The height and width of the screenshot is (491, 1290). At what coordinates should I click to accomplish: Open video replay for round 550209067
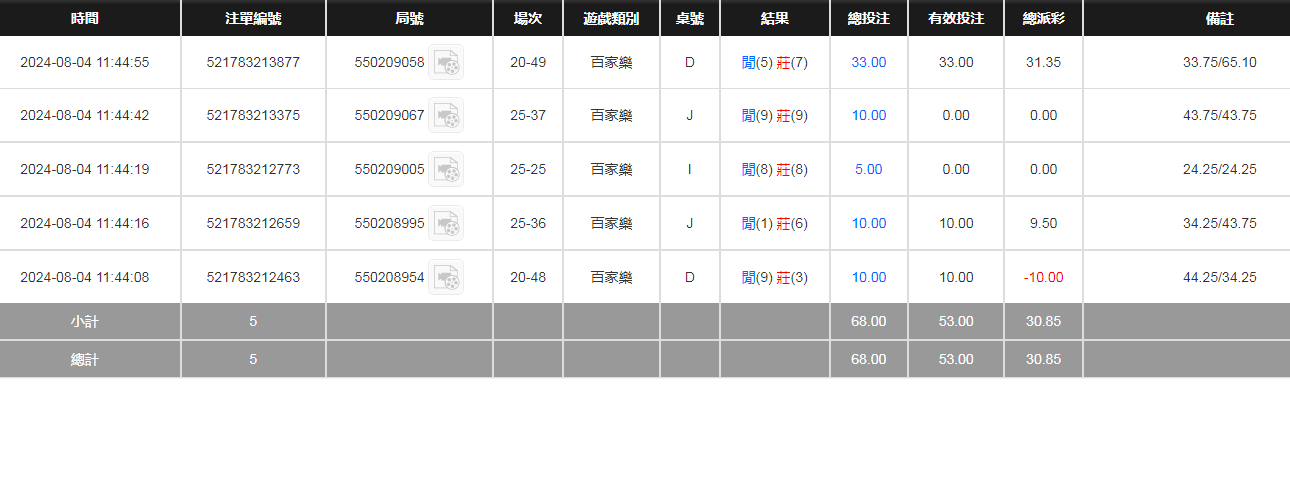pyautogui.click(x=446, y=116)
